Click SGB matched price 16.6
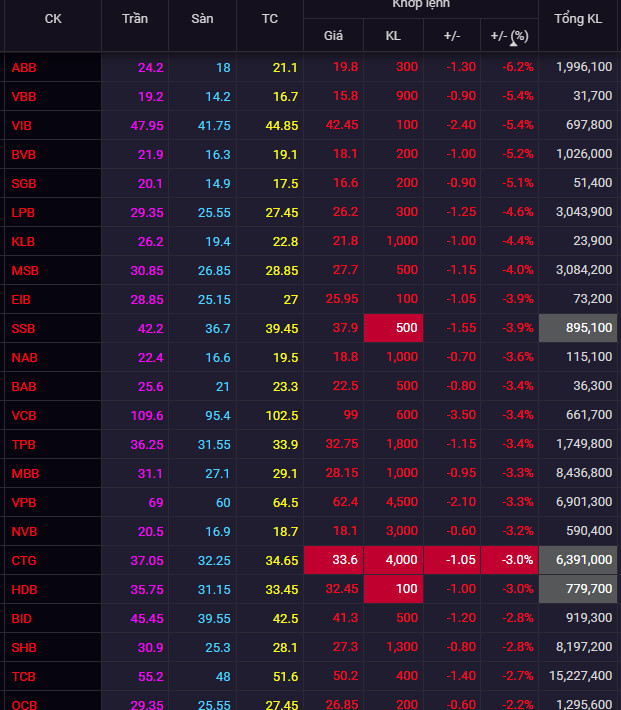This screenshot has height=710, width=621. [x=346, y=183]
